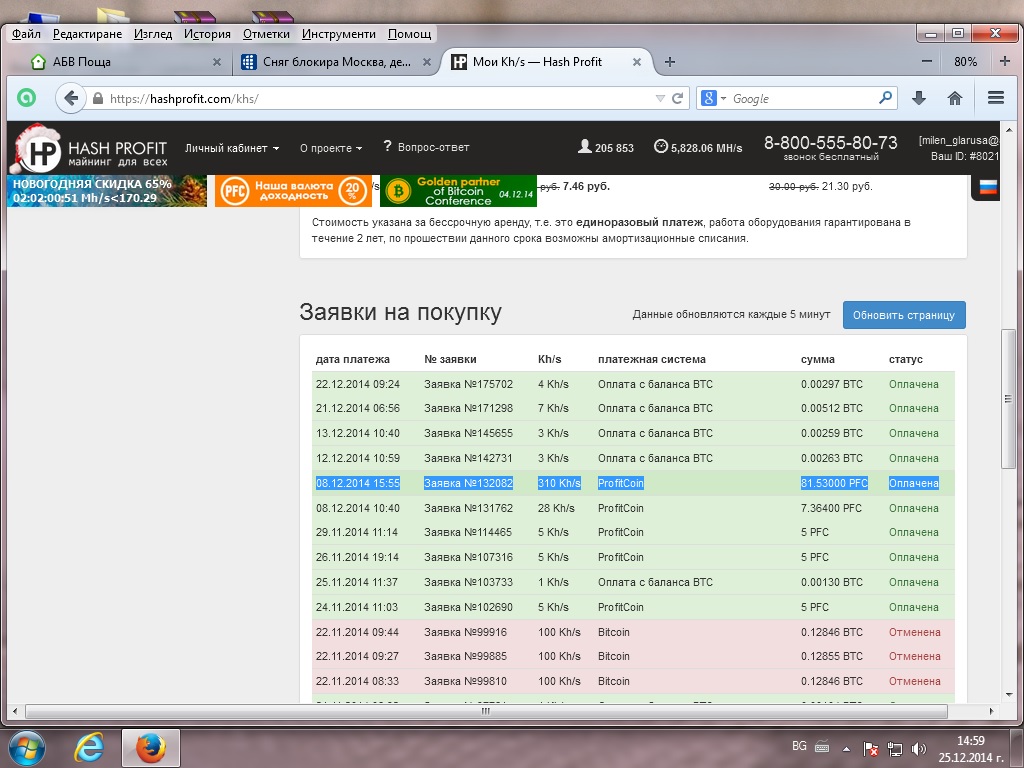
Task: Click the 80% zoom level indicator
Action: pos(965,62)
